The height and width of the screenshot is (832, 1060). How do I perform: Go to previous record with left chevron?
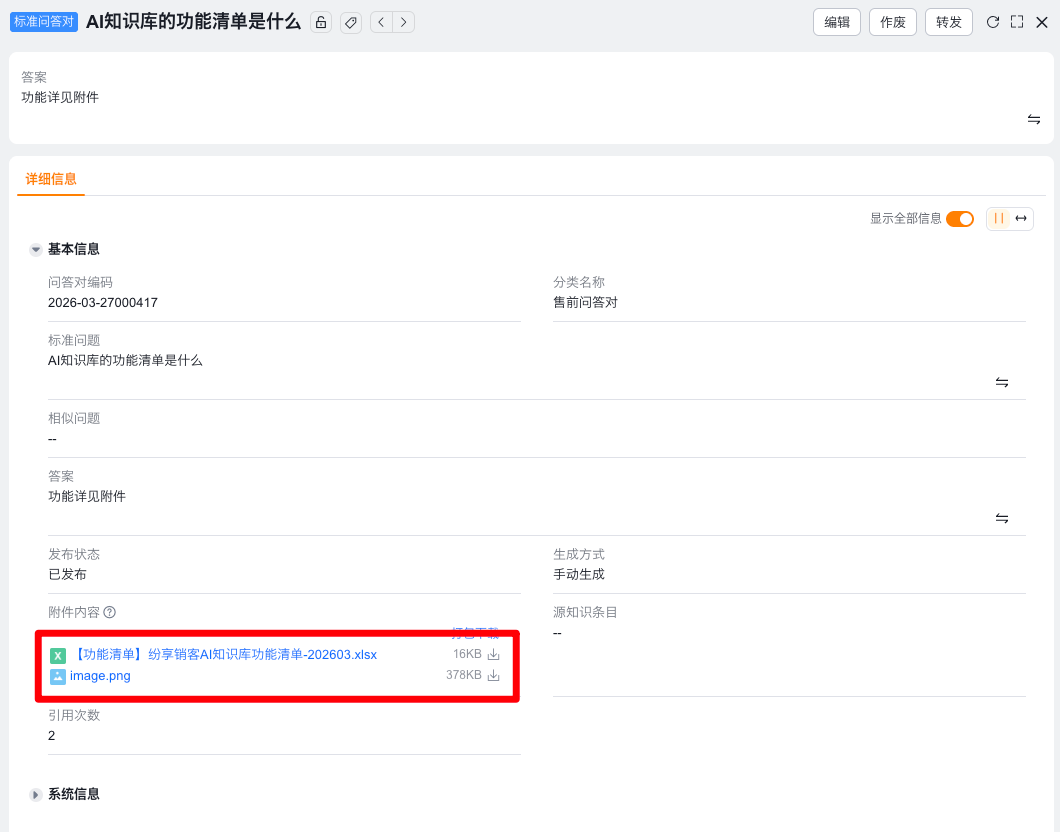pos(381,22)
